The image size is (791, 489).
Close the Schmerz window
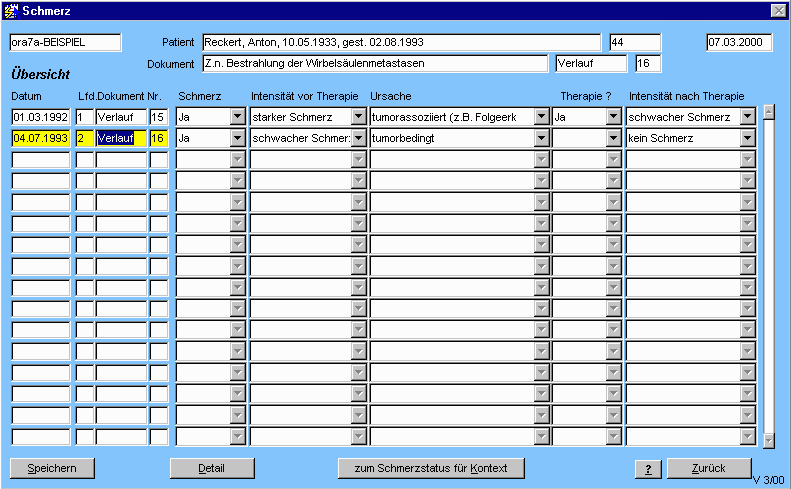(x=778, y=10)
